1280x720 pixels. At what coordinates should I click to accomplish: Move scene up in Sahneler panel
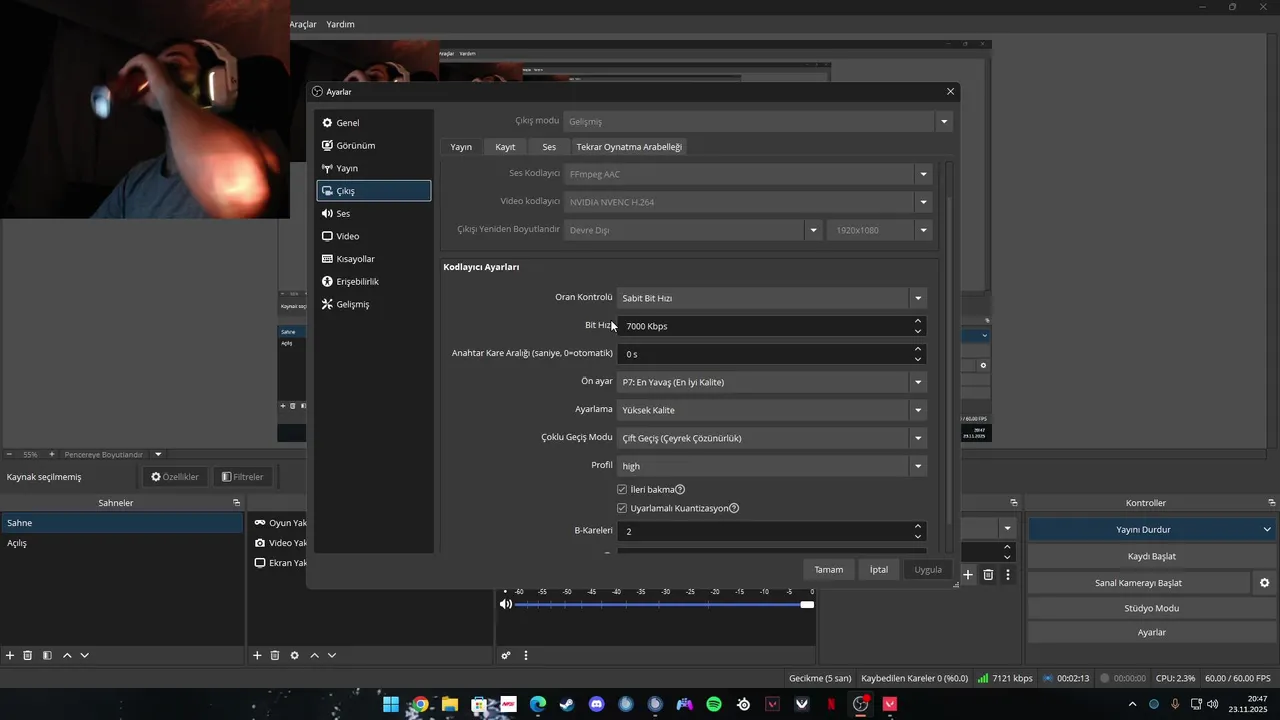tap(67, 655)
